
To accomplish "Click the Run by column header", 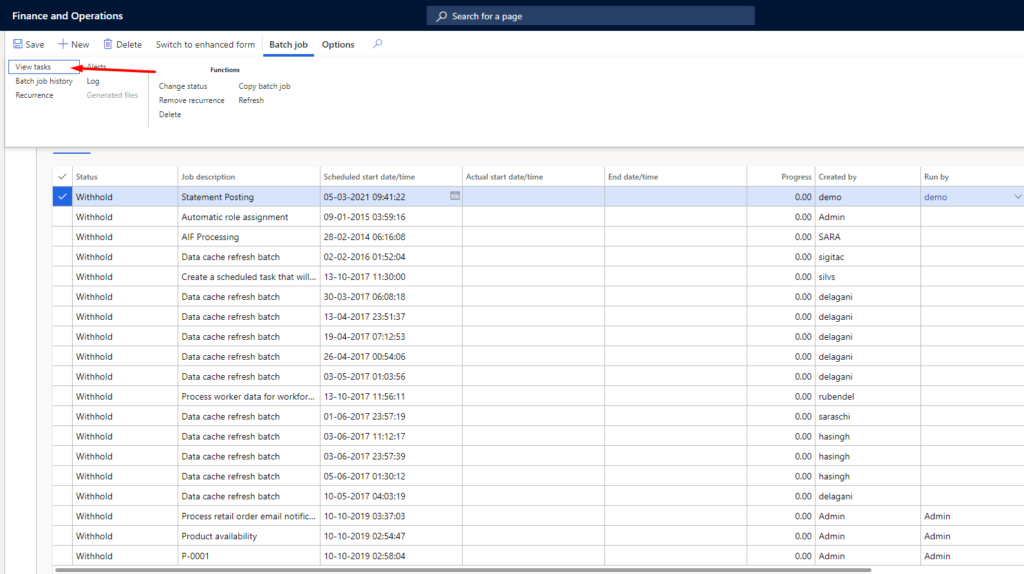I will 936,177.
